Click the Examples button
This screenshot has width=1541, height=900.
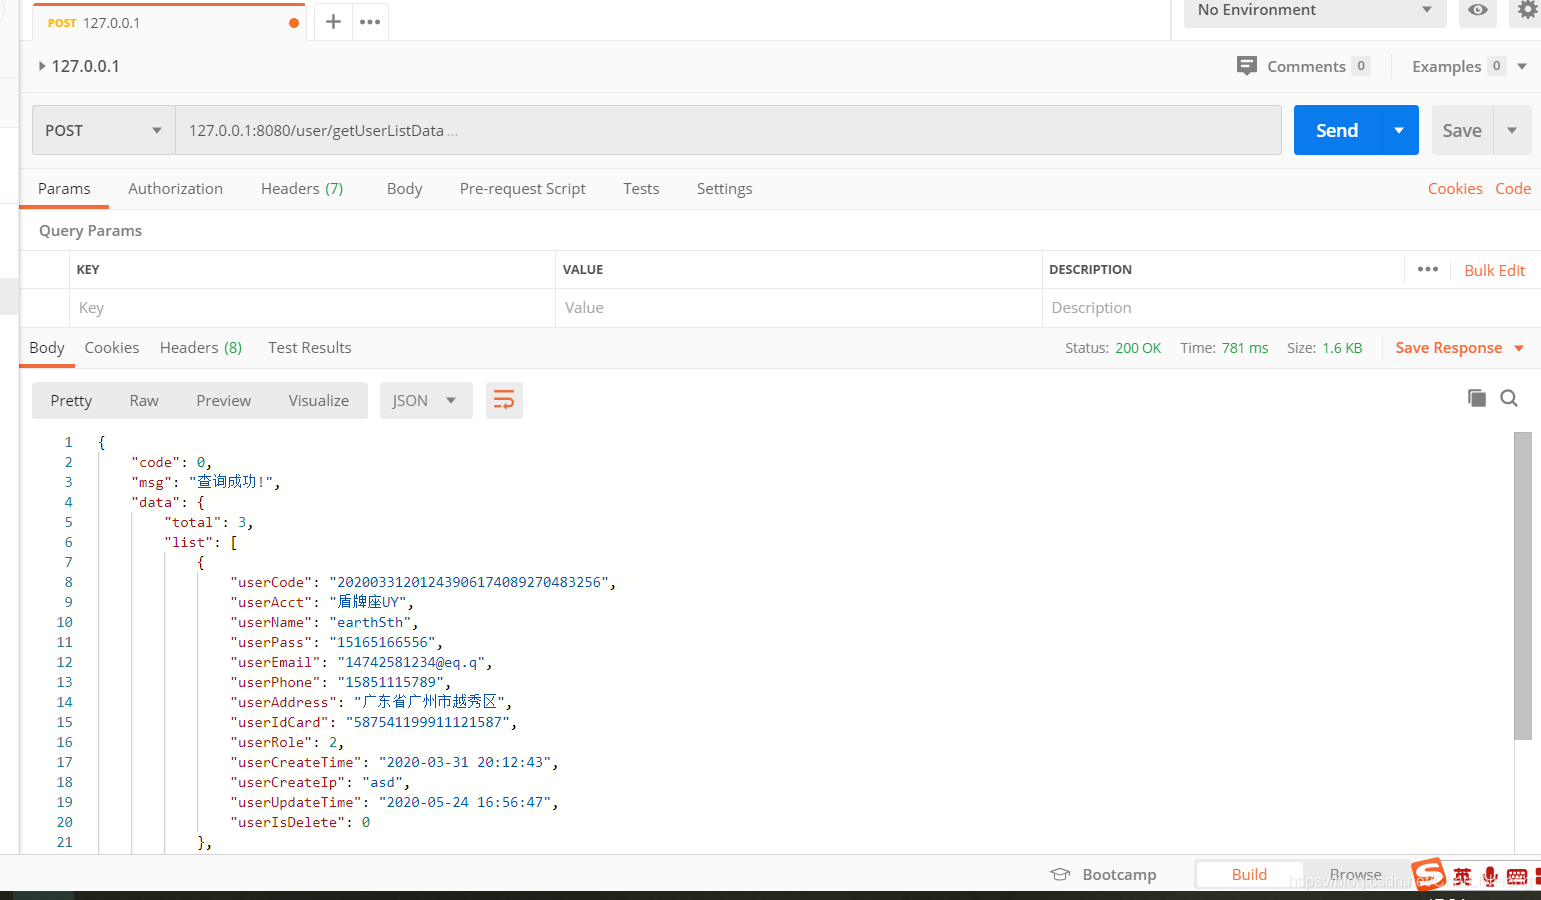tap(1459, 66)
